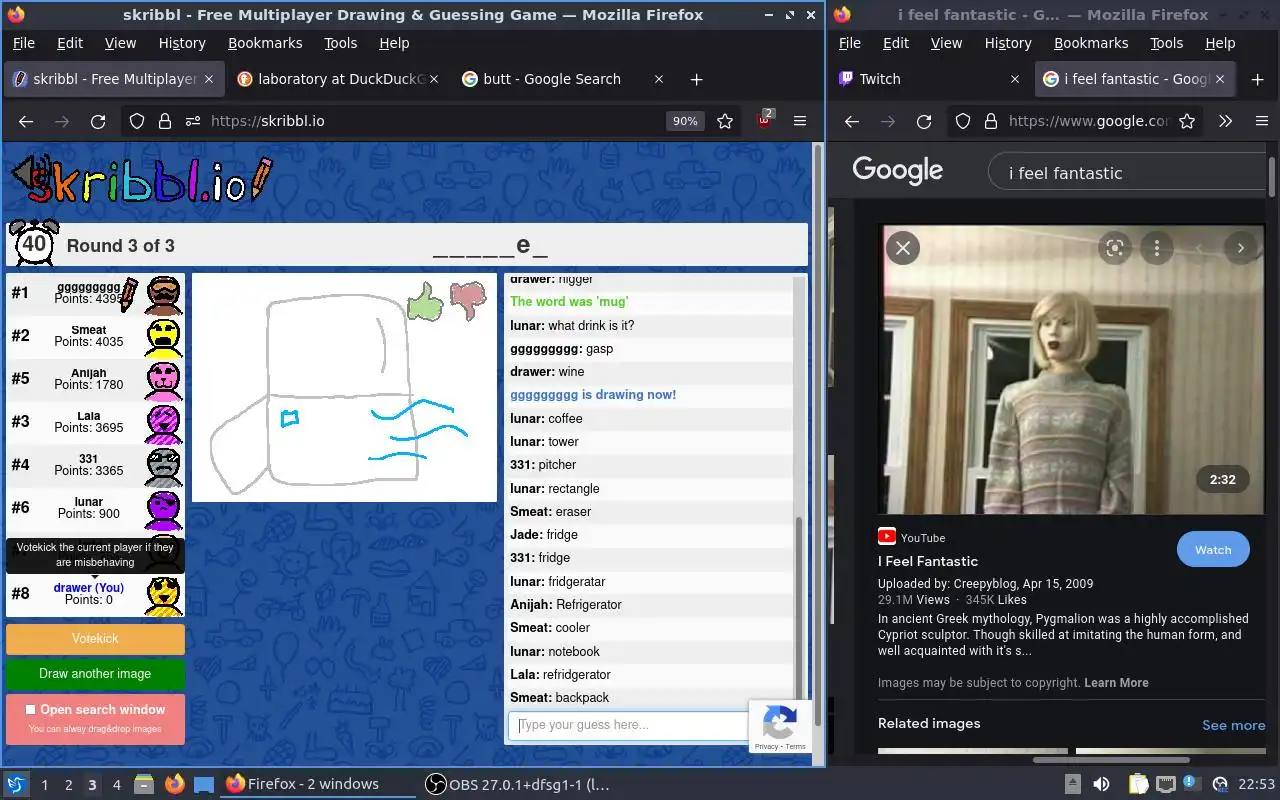Click the 90% zoom level indicator

coord(685,121)
